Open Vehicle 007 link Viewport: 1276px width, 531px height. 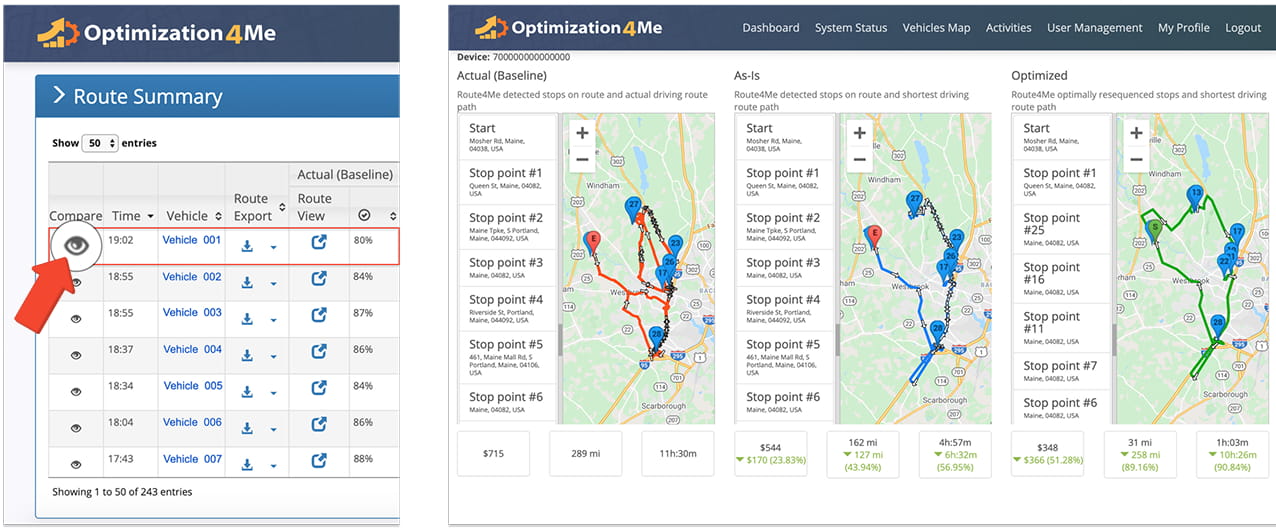[192, 458]
